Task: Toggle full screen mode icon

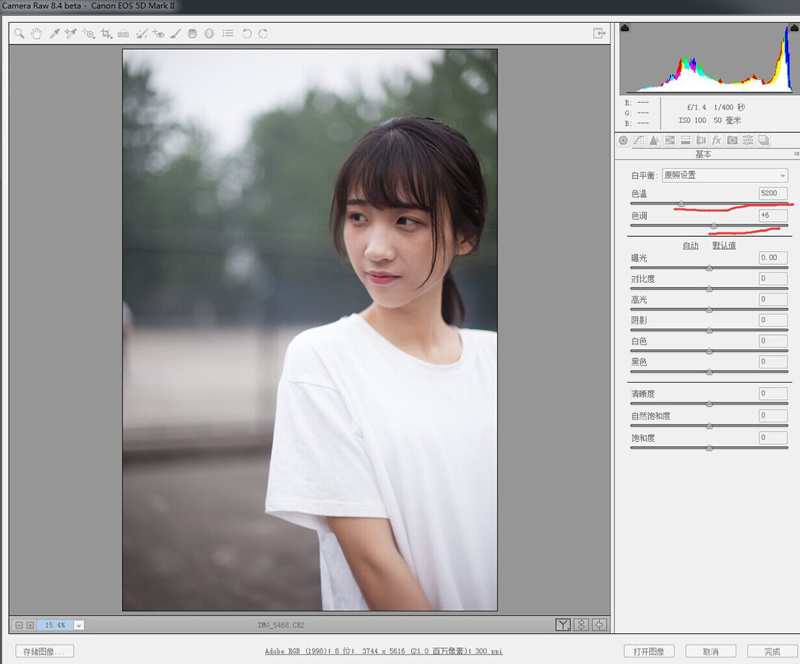Action: pos(599,33)
